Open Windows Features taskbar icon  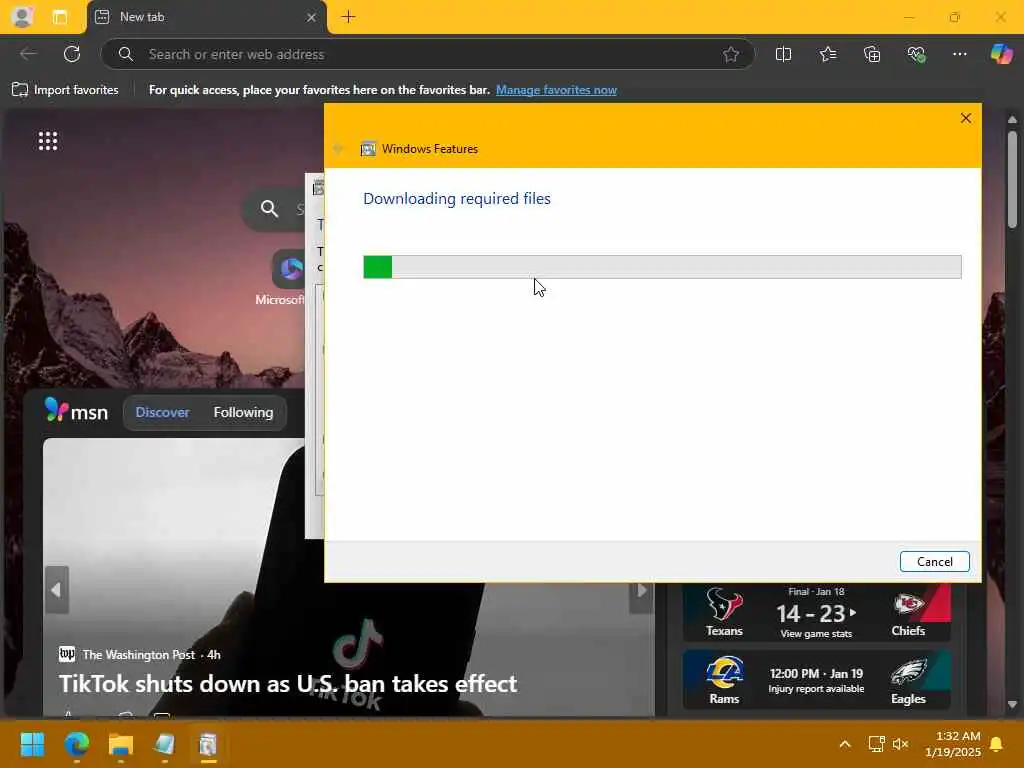pyautogui.click(x=208, y=744)
